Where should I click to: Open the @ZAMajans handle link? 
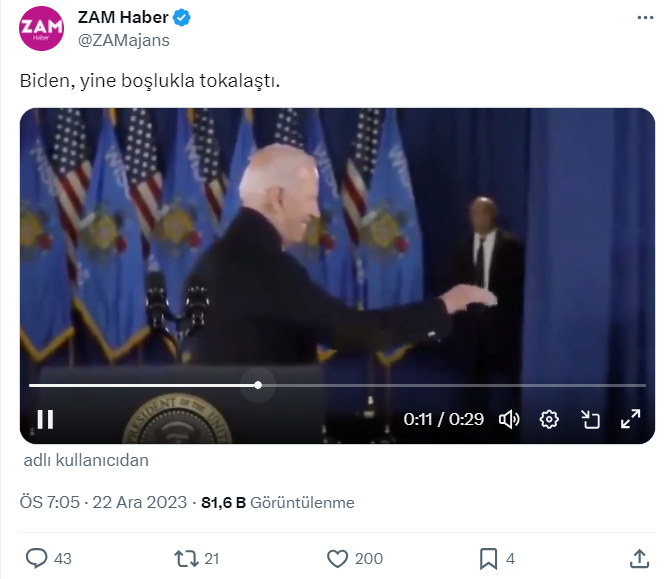123,40
